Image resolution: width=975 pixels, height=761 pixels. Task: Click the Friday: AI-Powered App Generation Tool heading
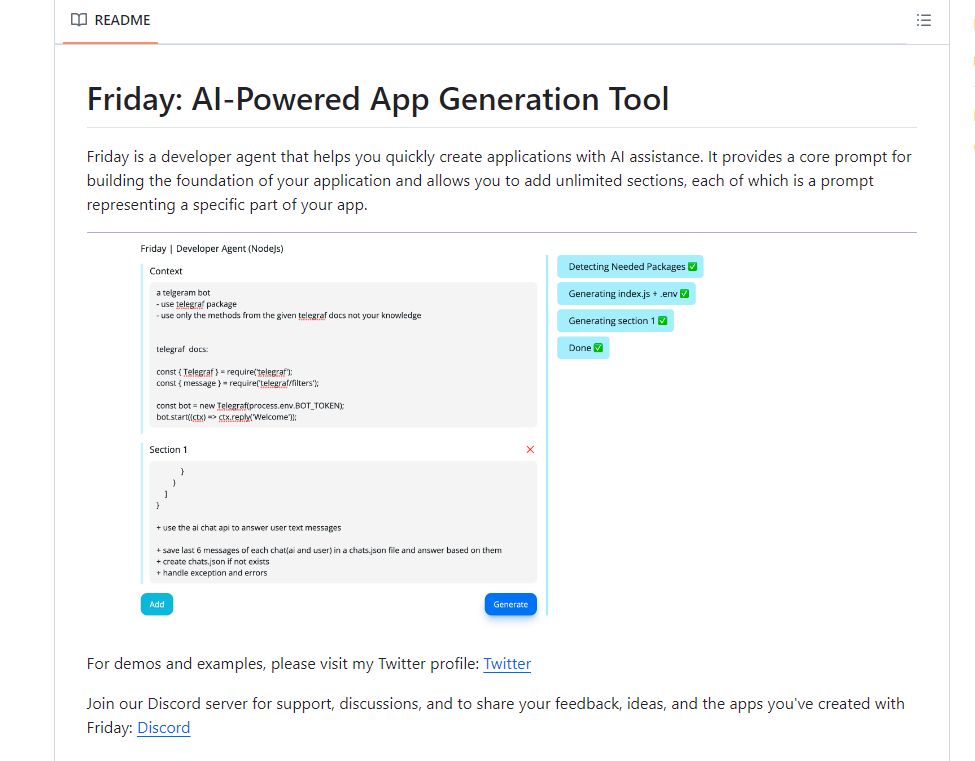pyautogui.click(x=378, y=100)
